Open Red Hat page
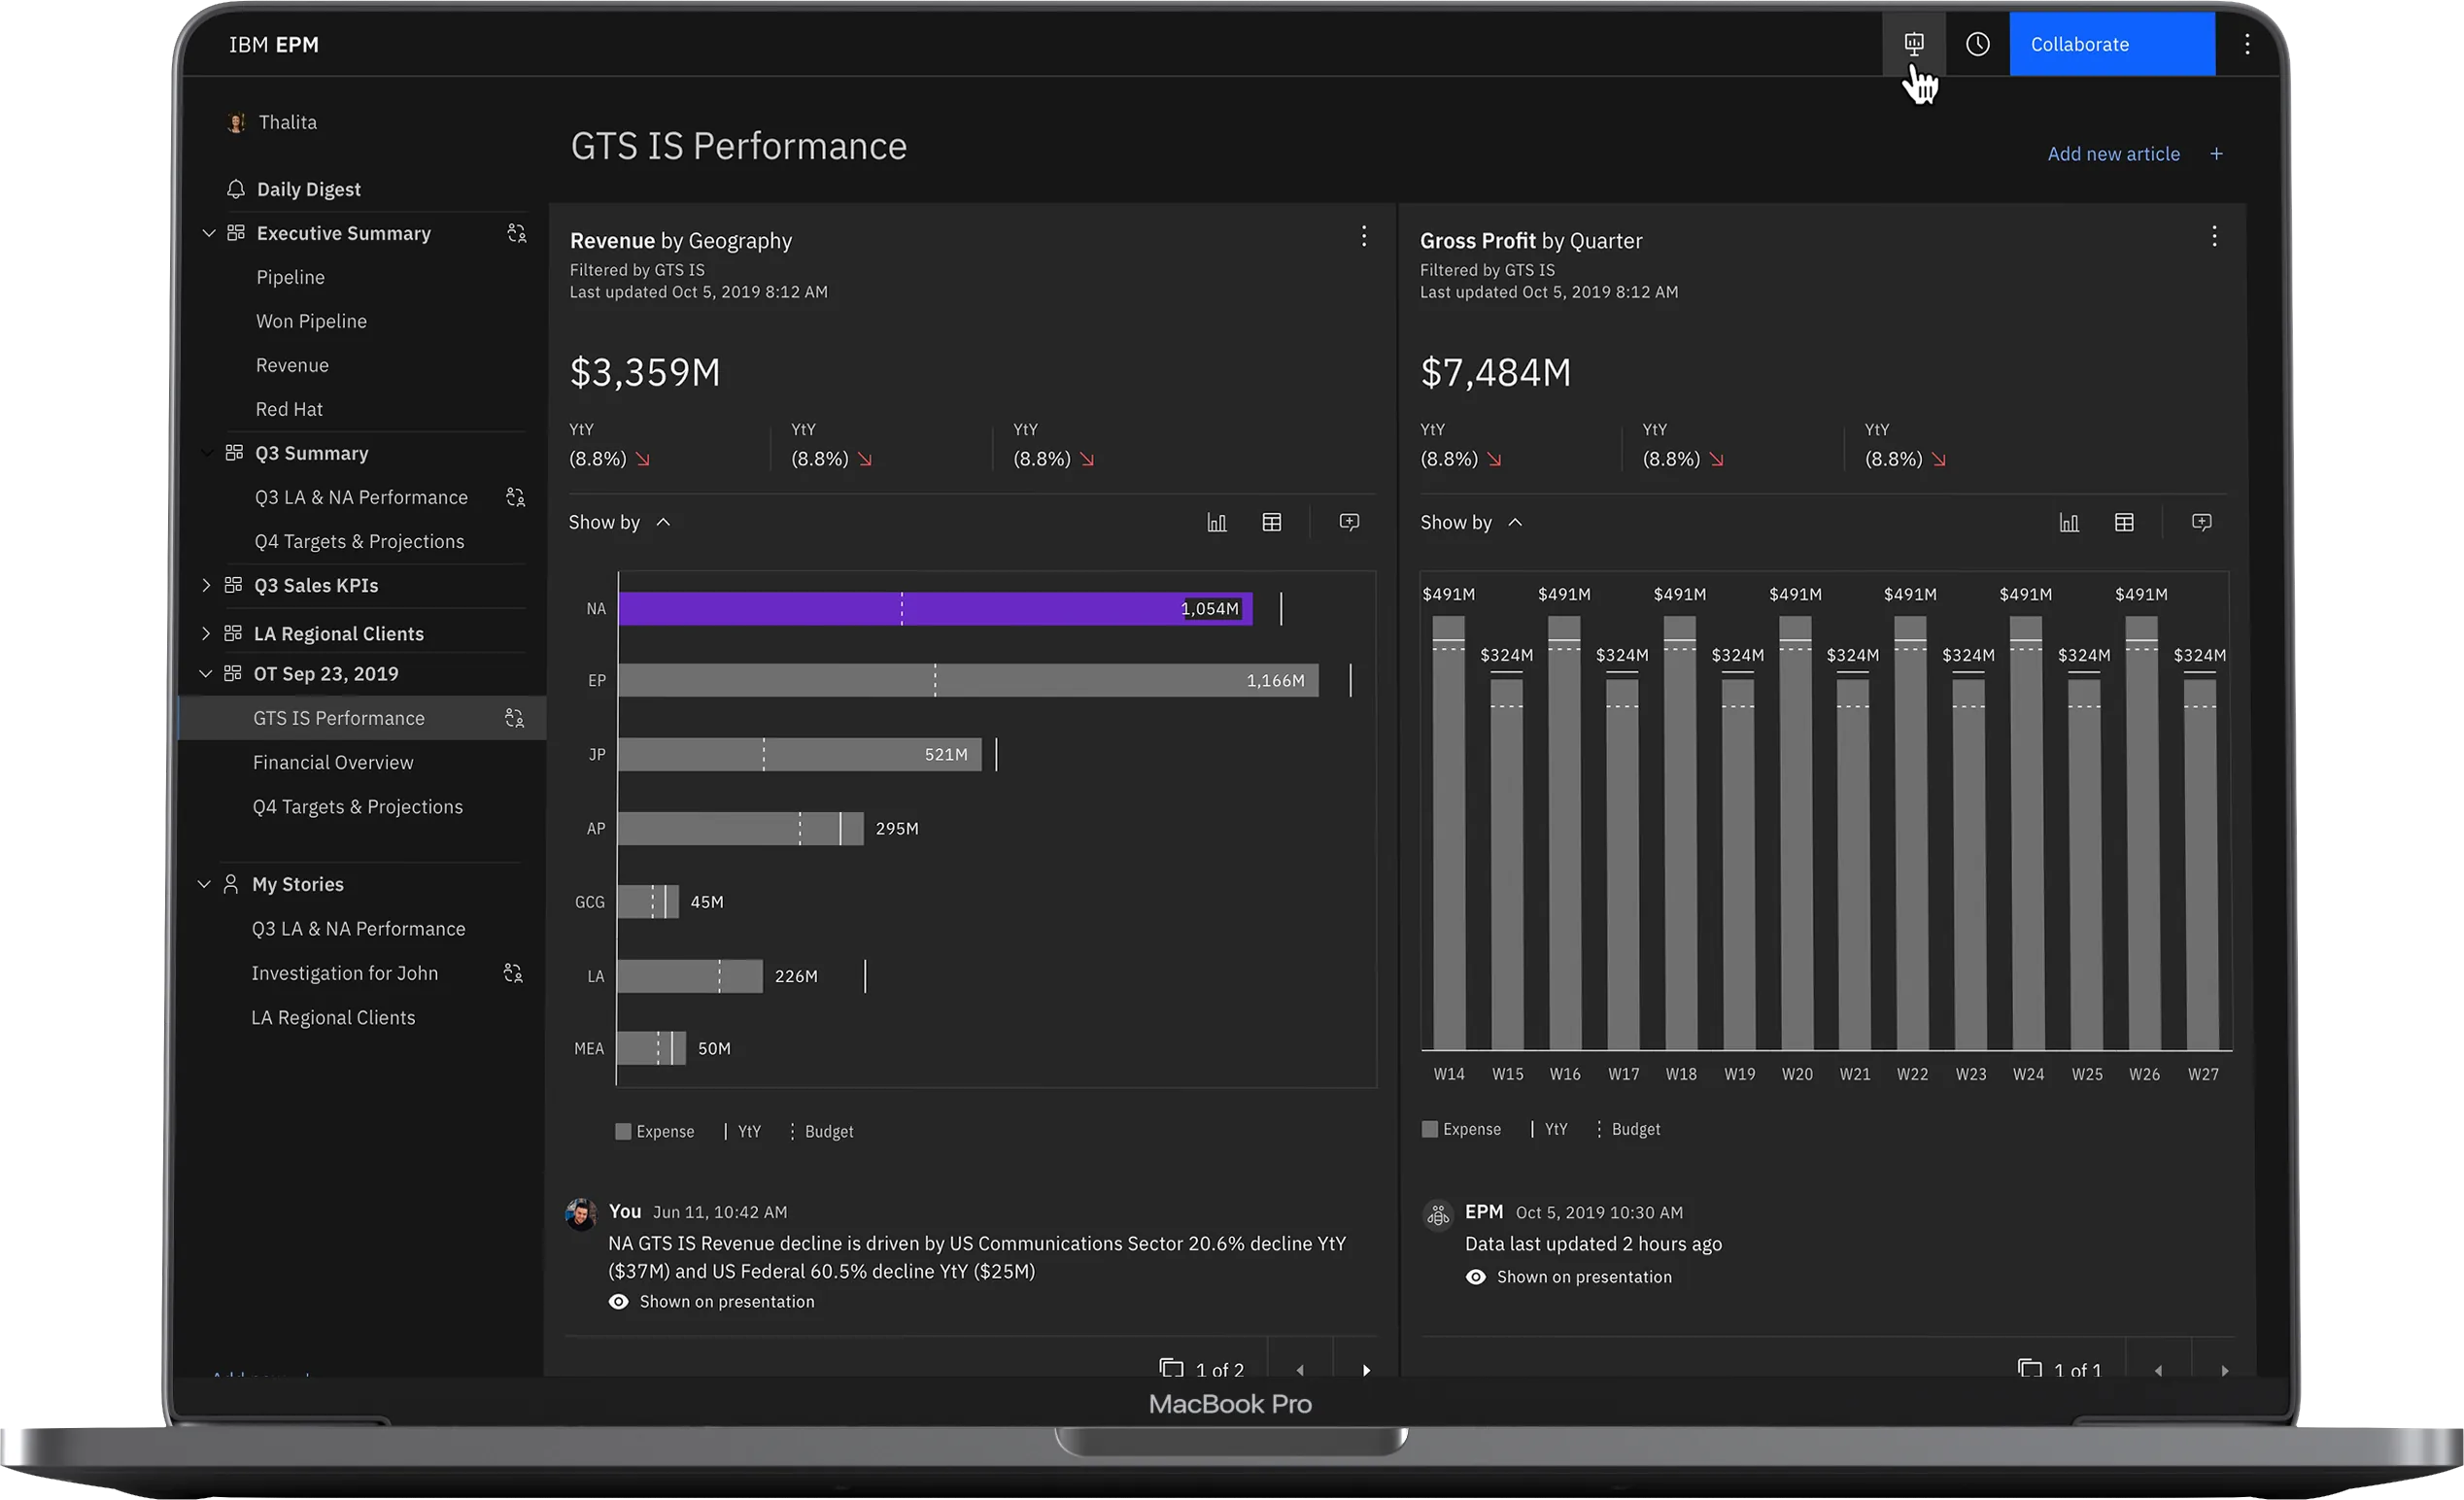Screen dimensions: 2464x1500 [289, 409]
